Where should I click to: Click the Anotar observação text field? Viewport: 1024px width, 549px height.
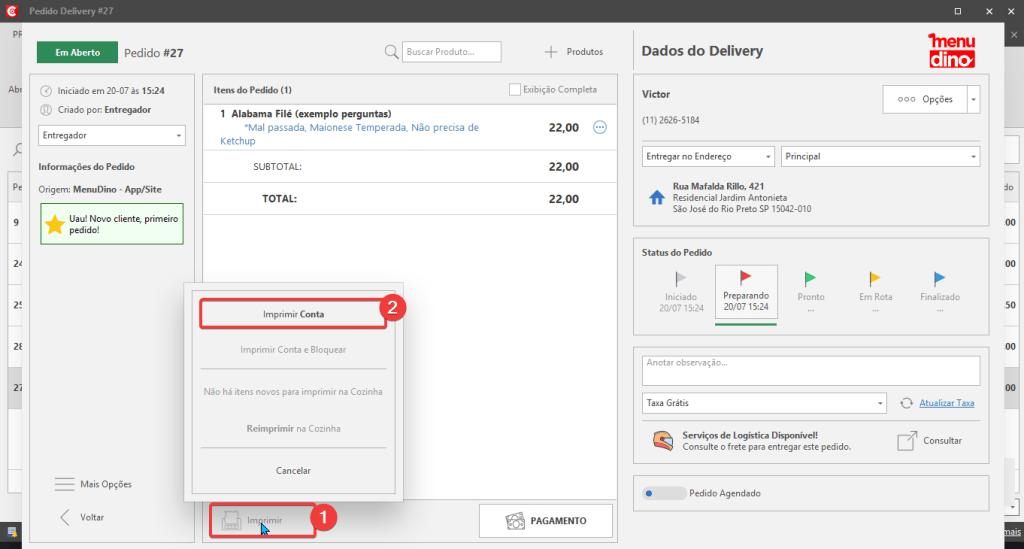pos(810,370)
